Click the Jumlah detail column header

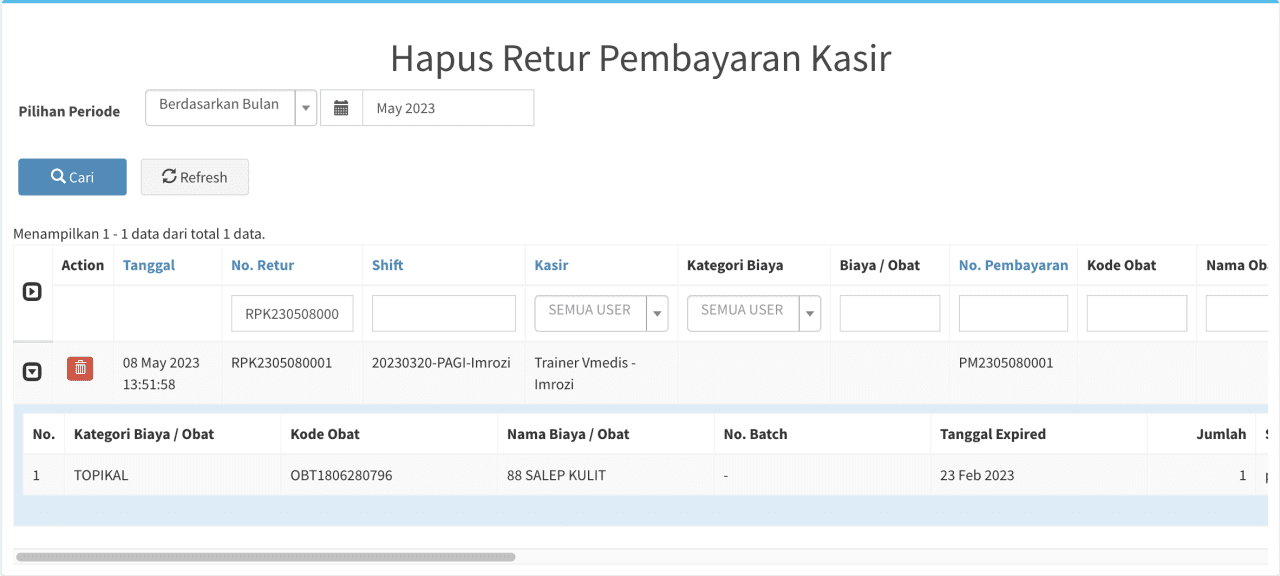[1221, 434]
